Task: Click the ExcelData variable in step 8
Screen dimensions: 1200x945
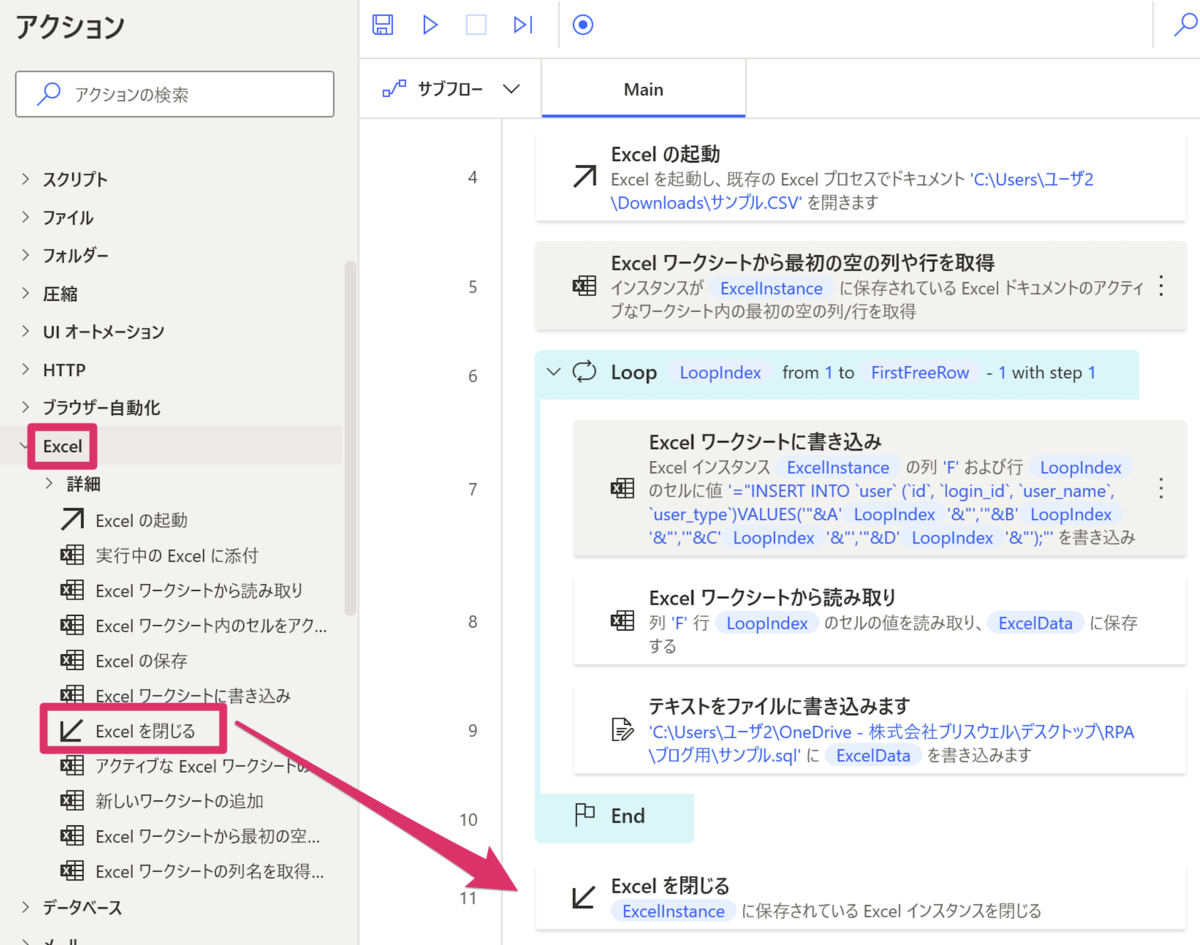Action: [x=1035, y=622]
